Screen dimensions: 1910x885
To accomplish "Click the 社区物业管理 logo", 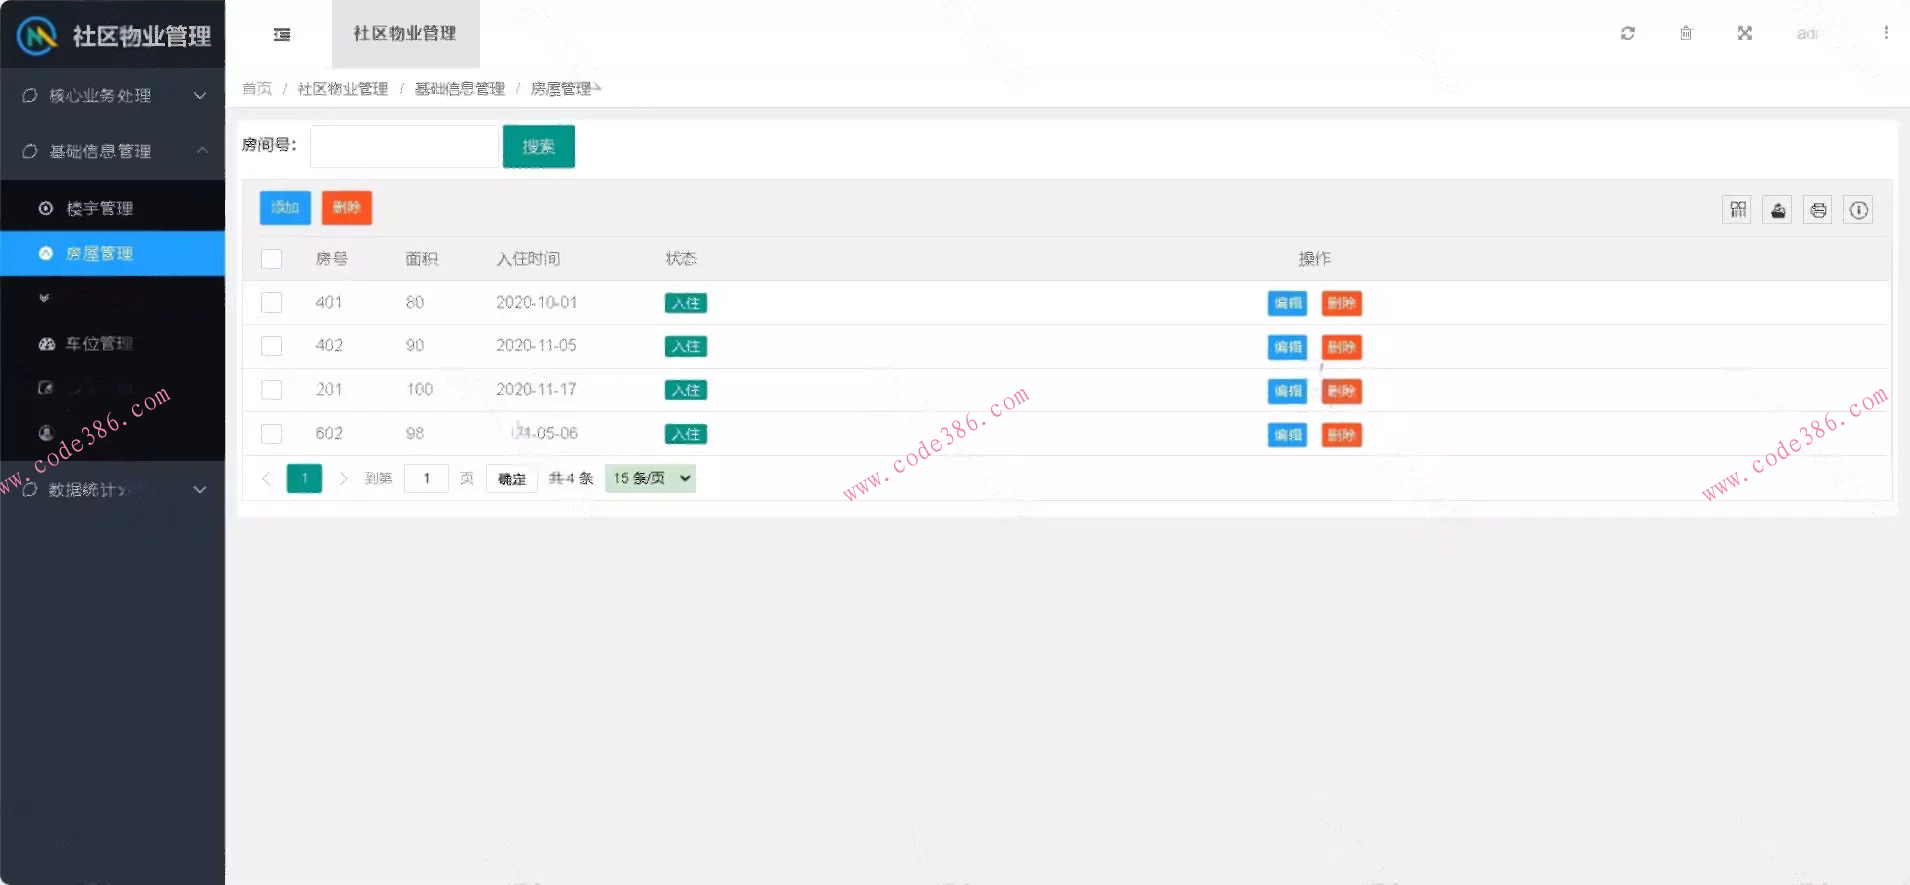I will [x=113, y=36].
